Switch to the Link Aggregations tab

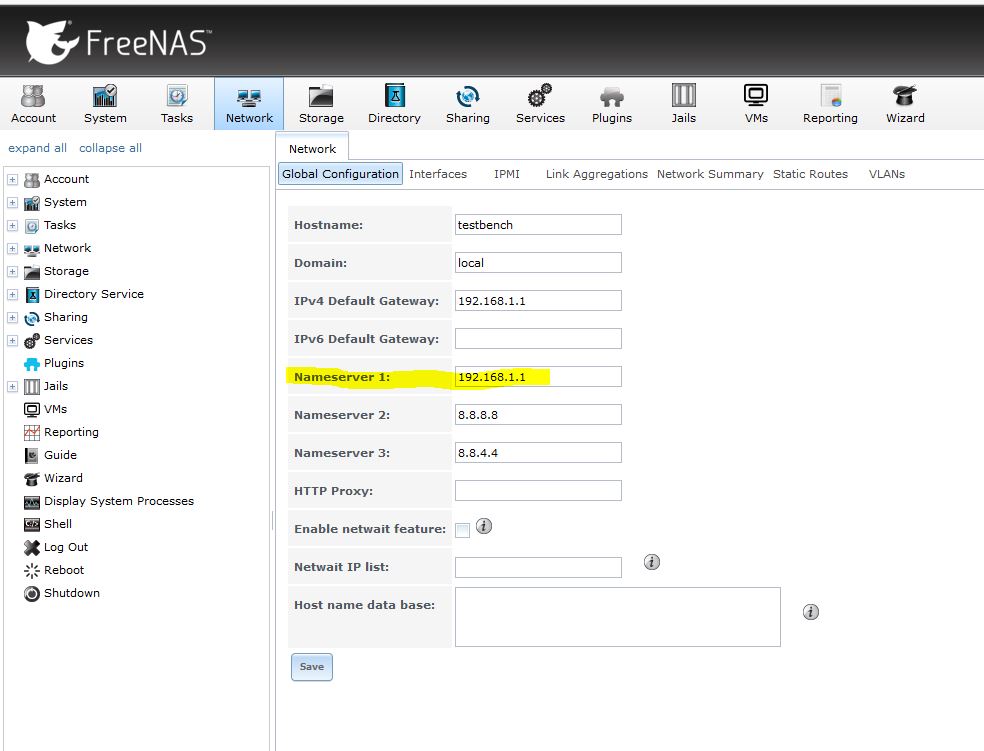pos(596,174)
